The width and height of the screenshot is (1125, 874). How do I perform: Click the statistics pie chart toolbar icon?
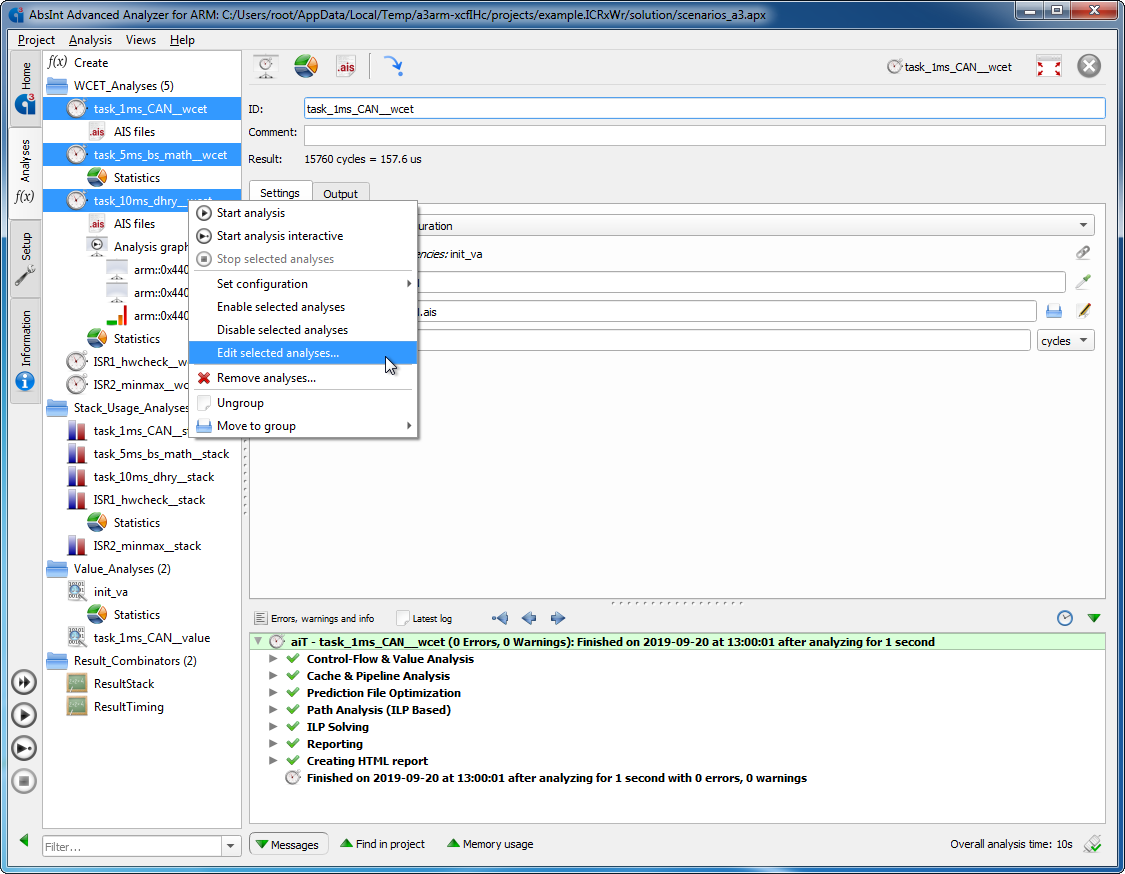306,67
